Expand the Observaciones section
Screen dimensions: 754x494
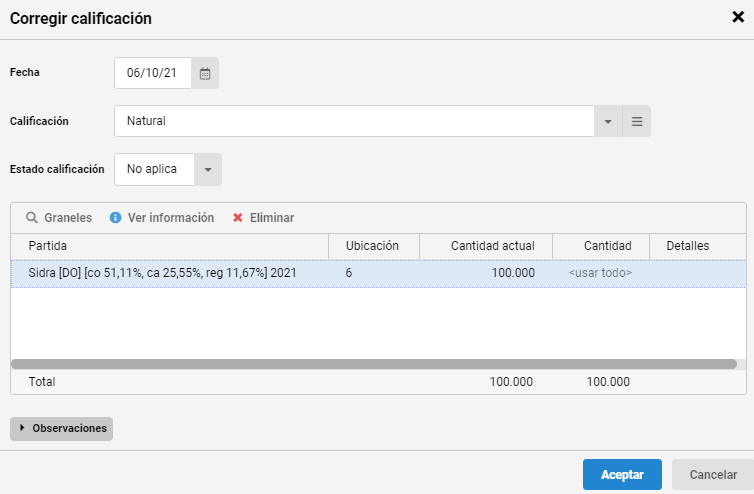coord(62,429)
